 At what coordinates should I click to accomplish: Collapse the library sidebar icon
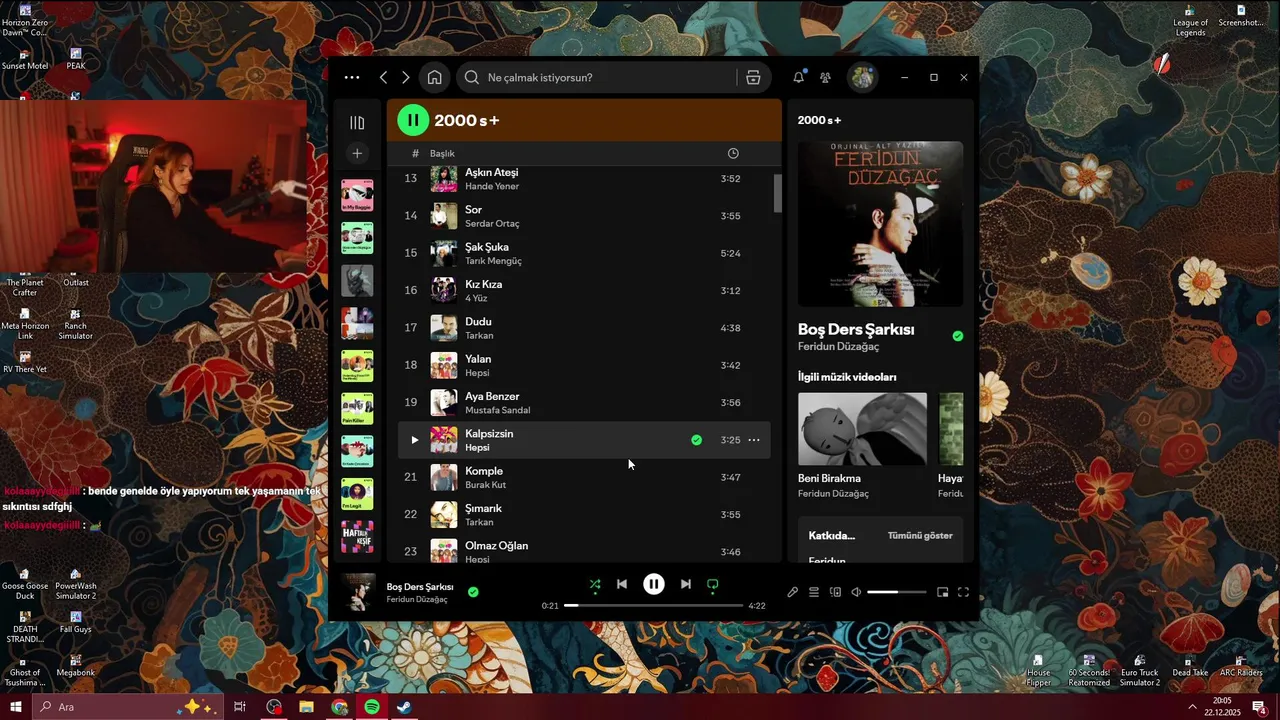357,122
